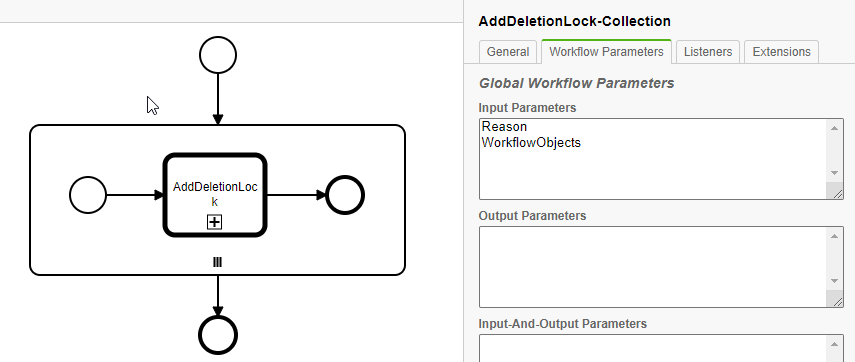Click inside Output Parameters text area

click(x=653, y=267)
